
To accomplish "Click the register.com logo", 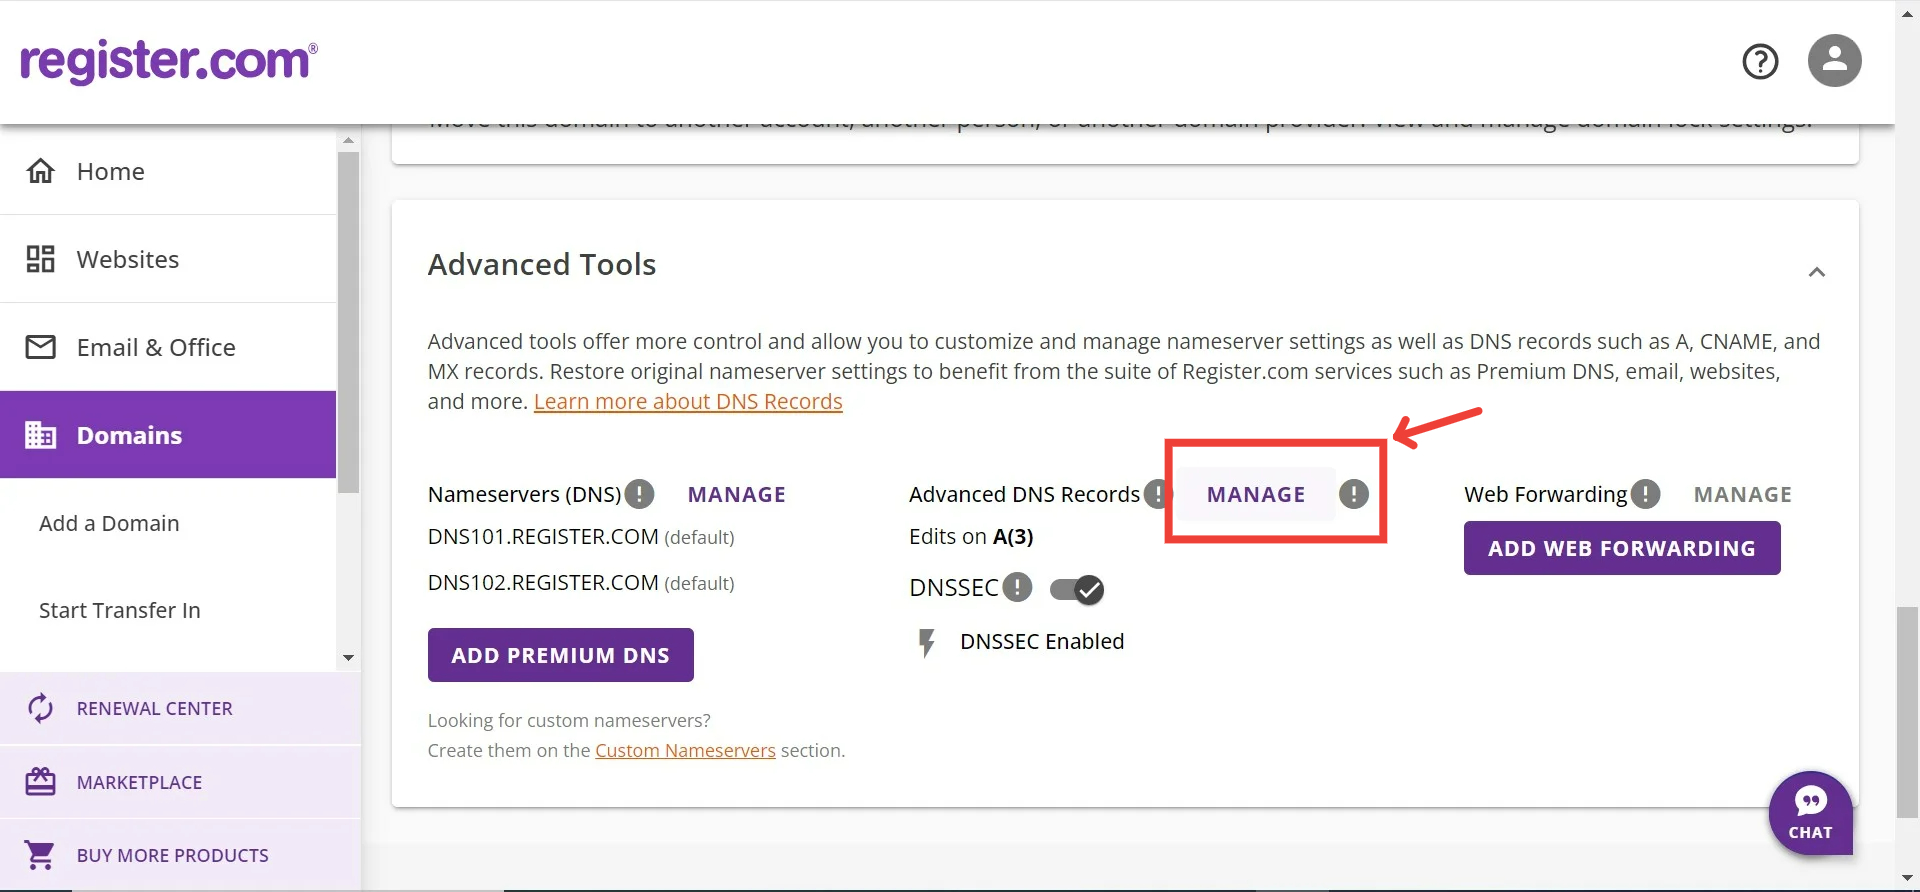I will pos(169,61).
